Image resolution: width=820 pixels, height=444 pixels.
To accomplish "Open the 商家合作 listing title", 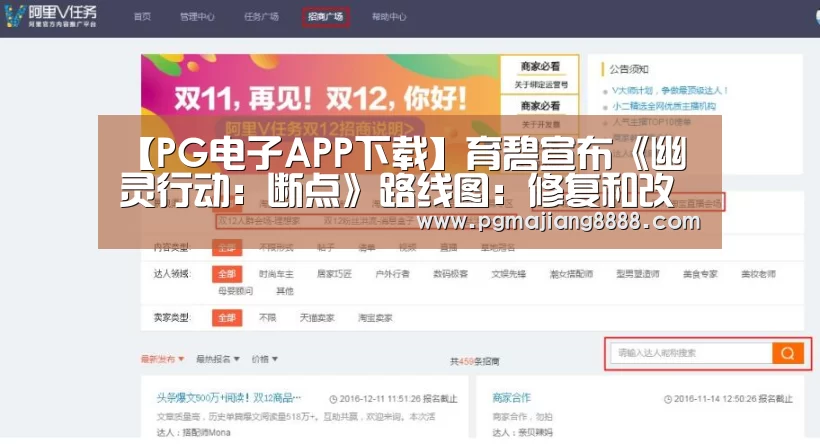I will (511, 398).
